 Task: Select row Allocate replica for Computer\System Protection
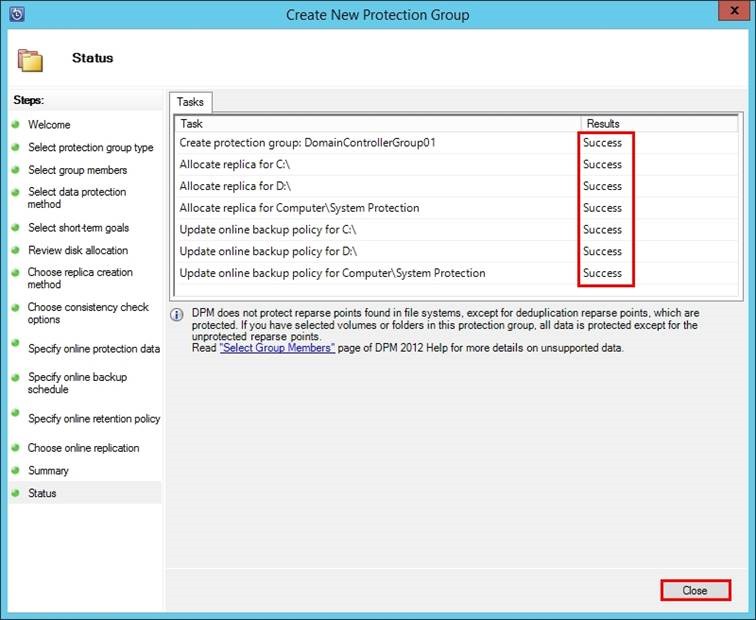(x=457, y=208)
